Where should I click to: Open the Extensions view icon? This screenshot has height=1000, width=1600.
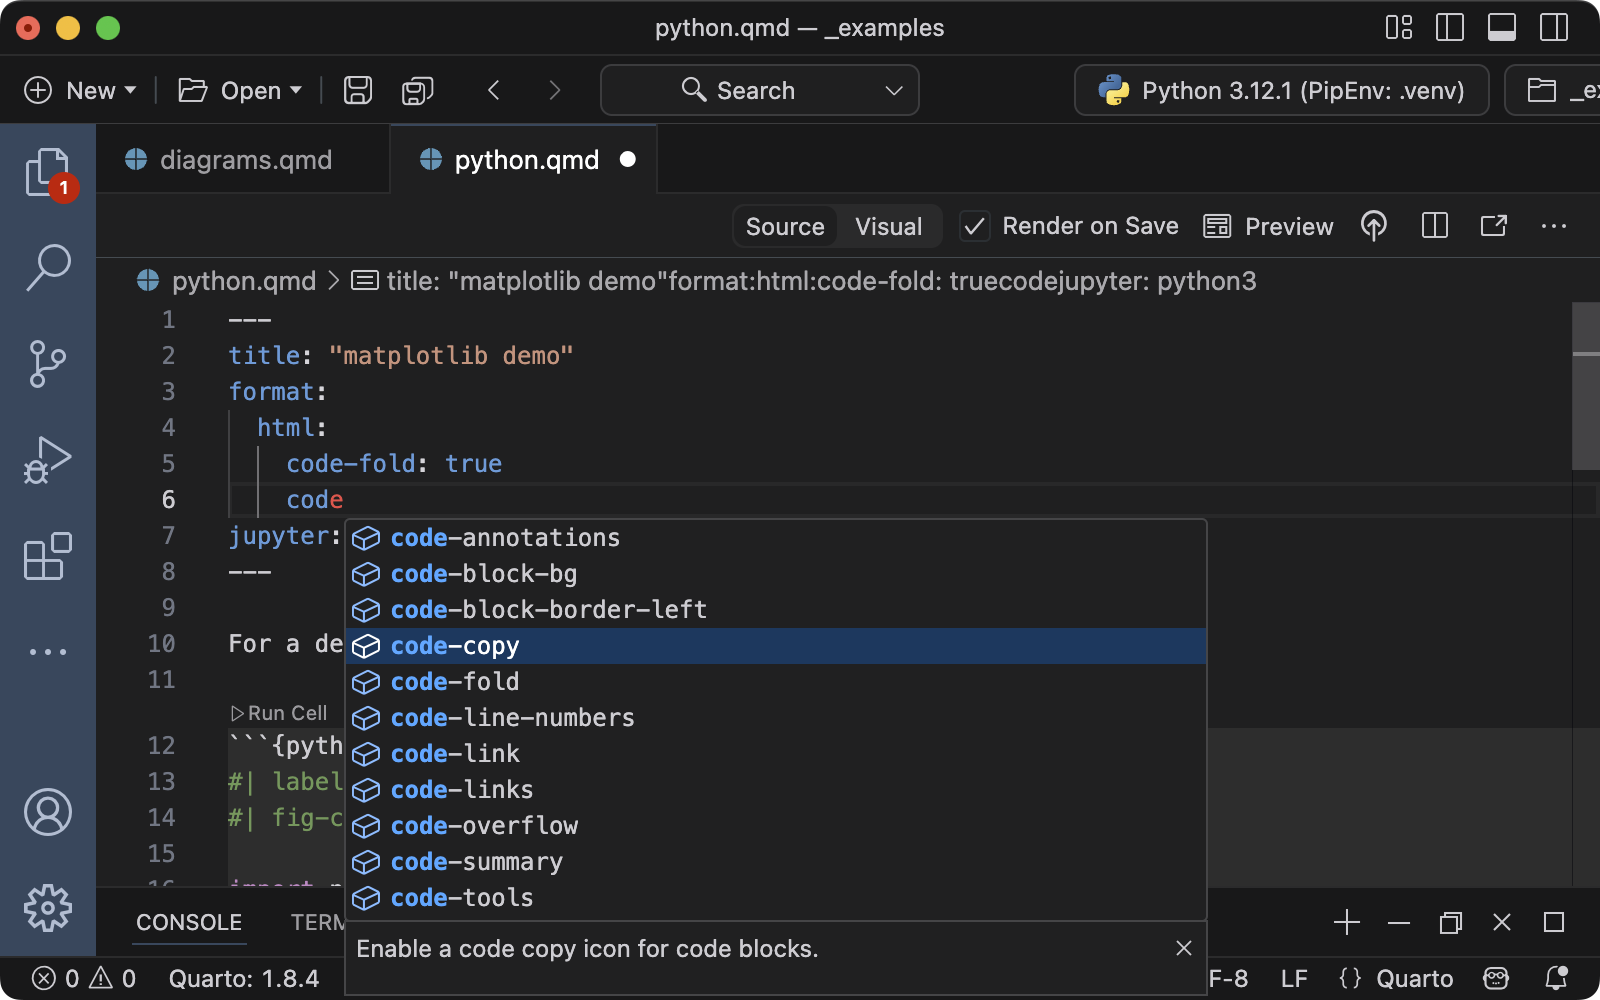pos(48,556)
